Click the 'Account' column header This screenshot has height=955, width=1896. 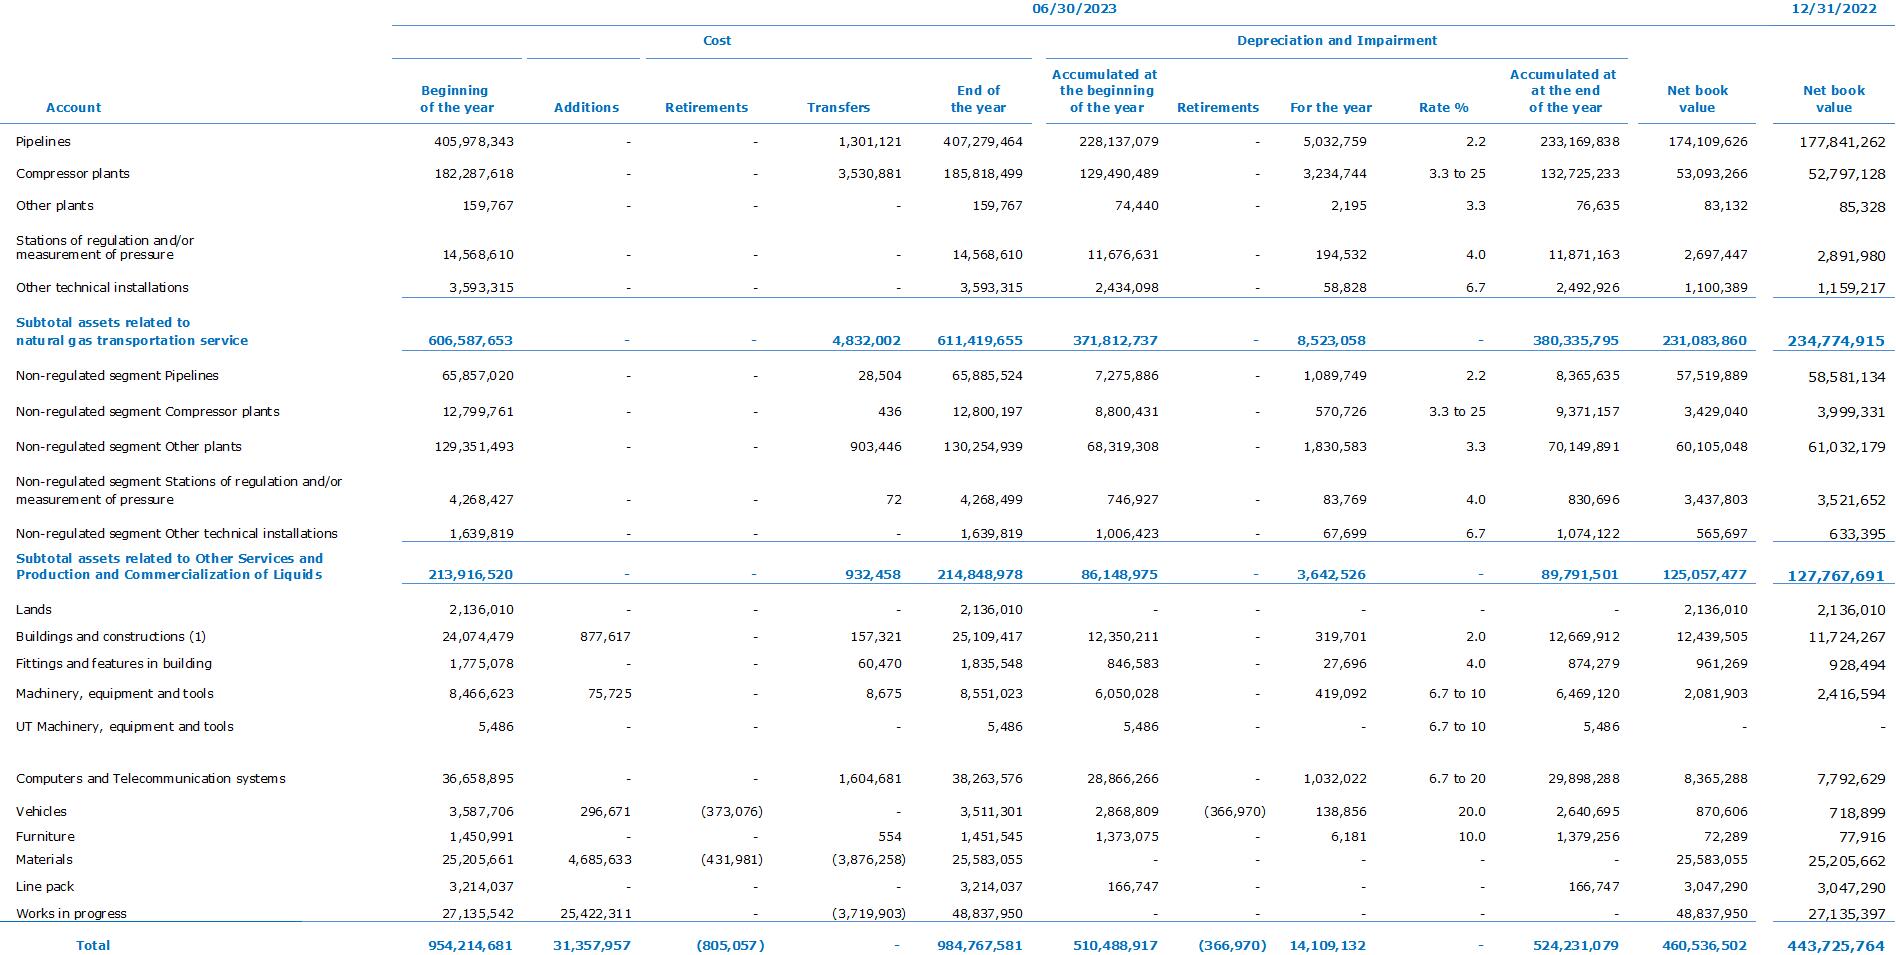coord(73,108)
